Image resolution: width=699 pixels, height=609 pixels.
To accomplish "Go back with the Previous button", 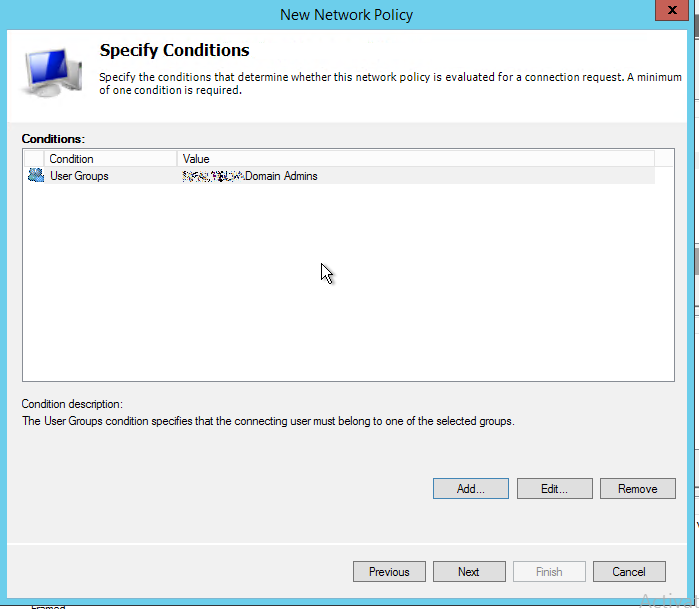I will (x=389, y=572).
